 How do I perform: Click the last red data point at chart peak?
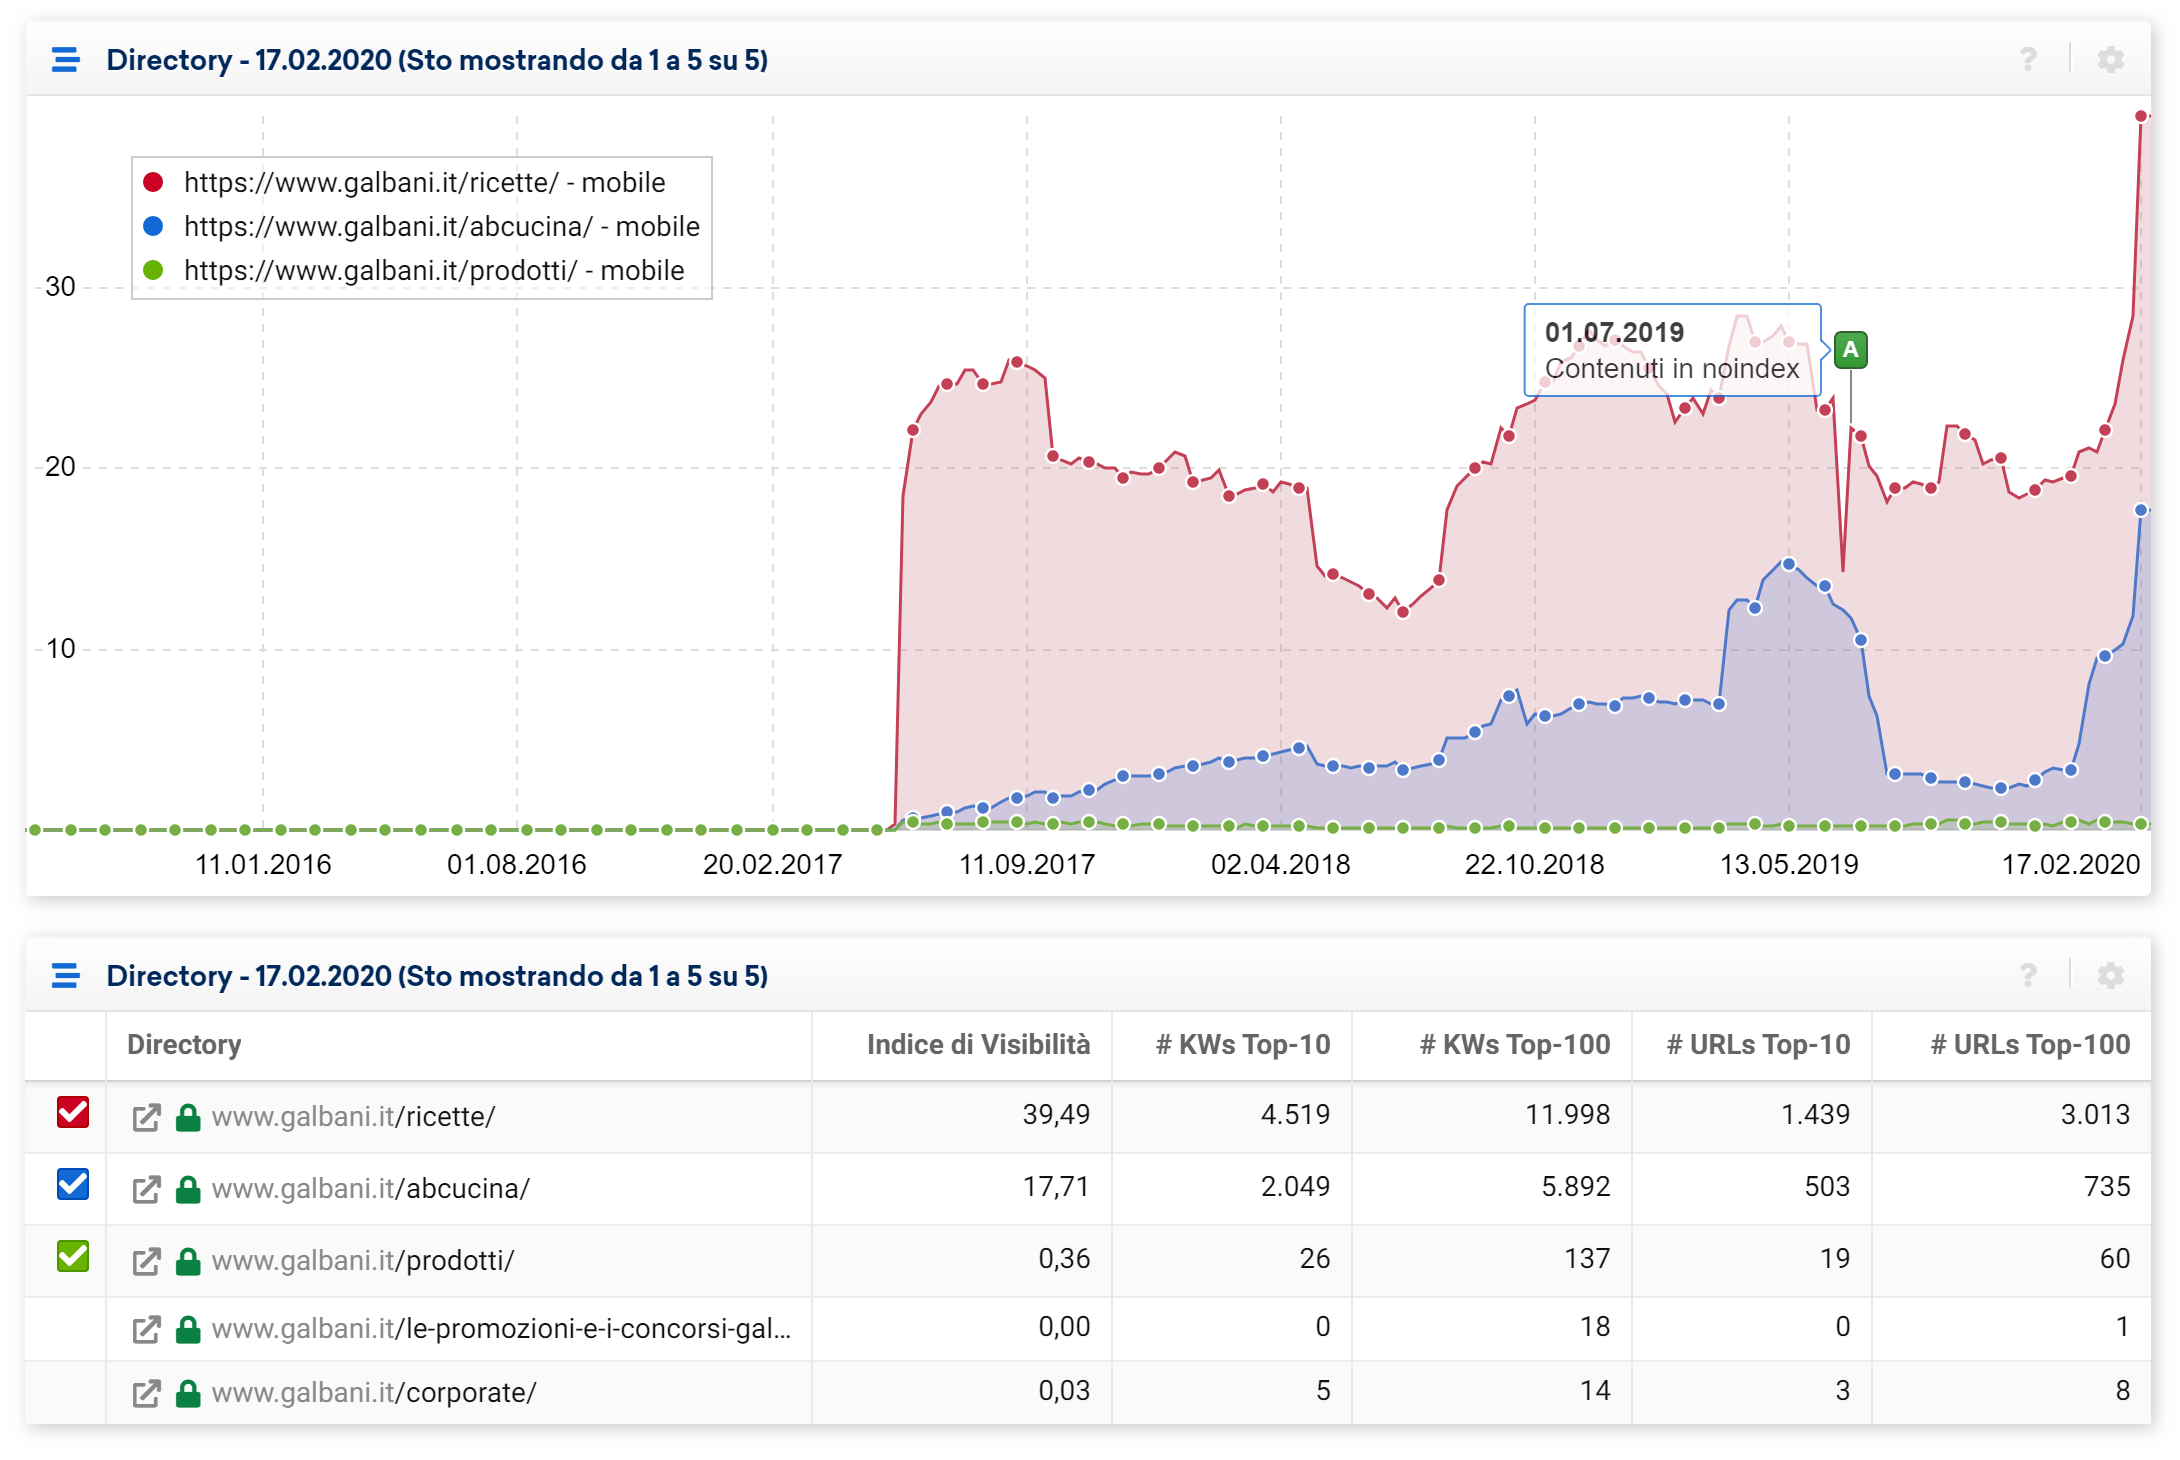tap(2141, 116)
